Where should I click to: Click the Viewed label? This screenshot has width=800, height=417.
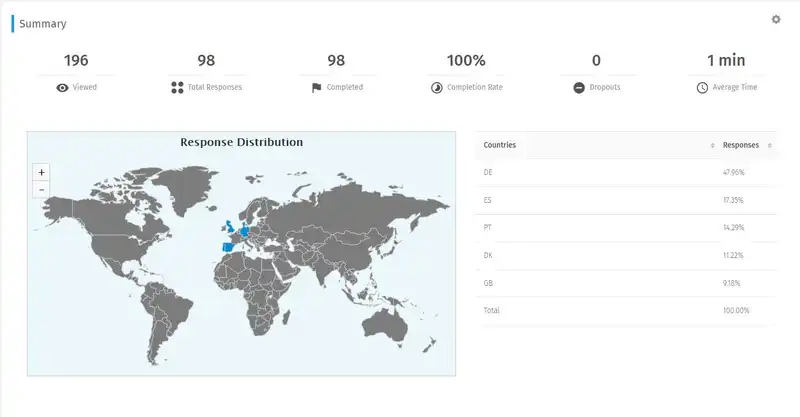tap(84, 87)
